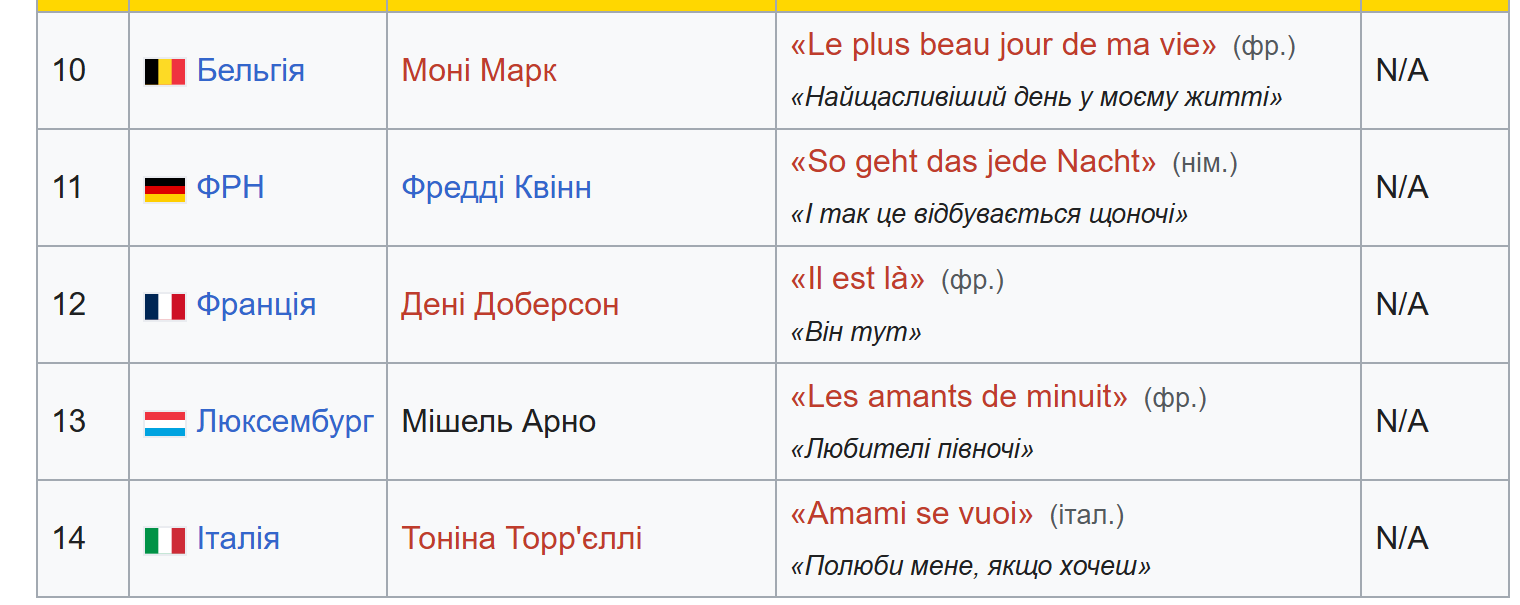
Task: Click the Дені Доберсон red link
Action: click(510, 305)
